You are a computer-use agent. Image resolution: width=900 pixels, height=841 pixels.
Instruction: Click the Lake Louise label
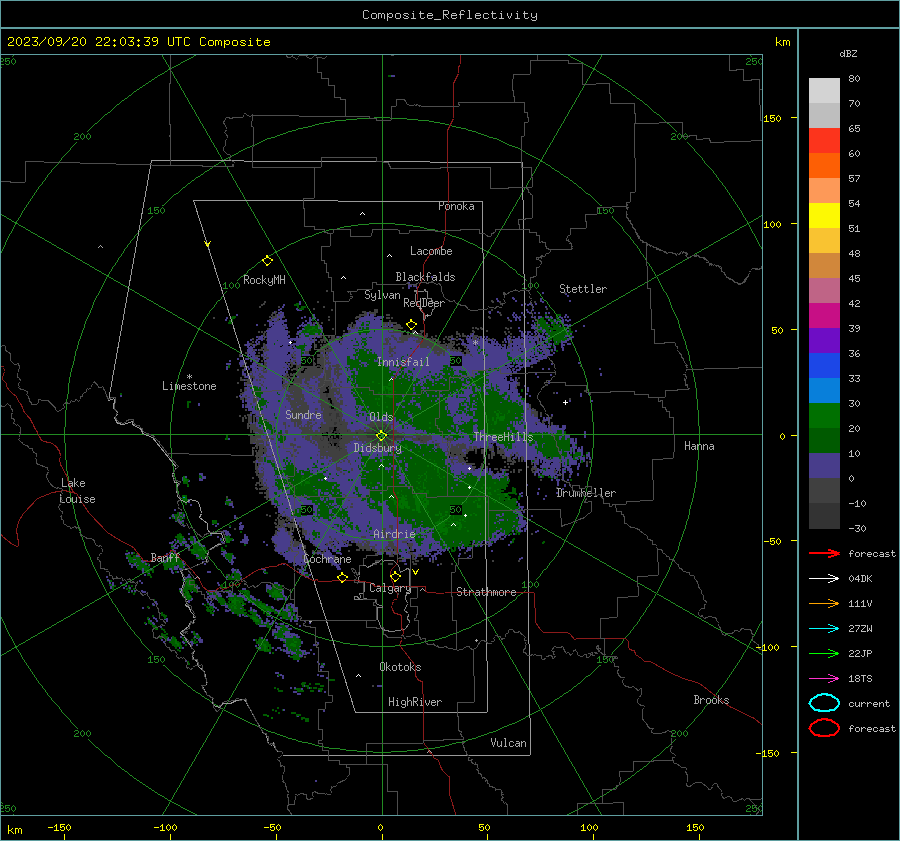click(77, 491)
